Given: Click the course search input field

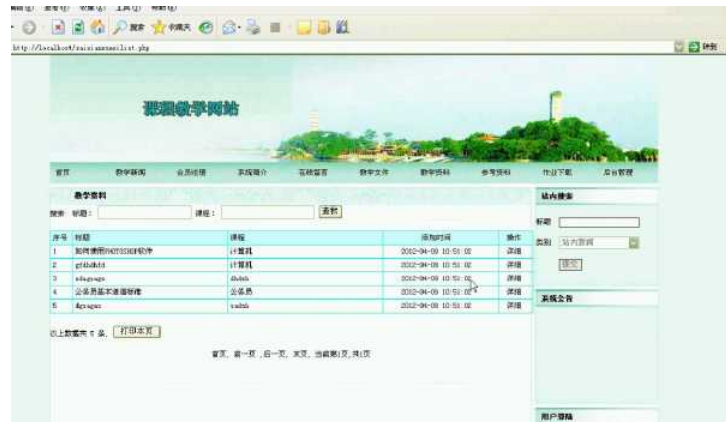Looking at the screenshot, I should pyautogui.click(x=268, y=212).
